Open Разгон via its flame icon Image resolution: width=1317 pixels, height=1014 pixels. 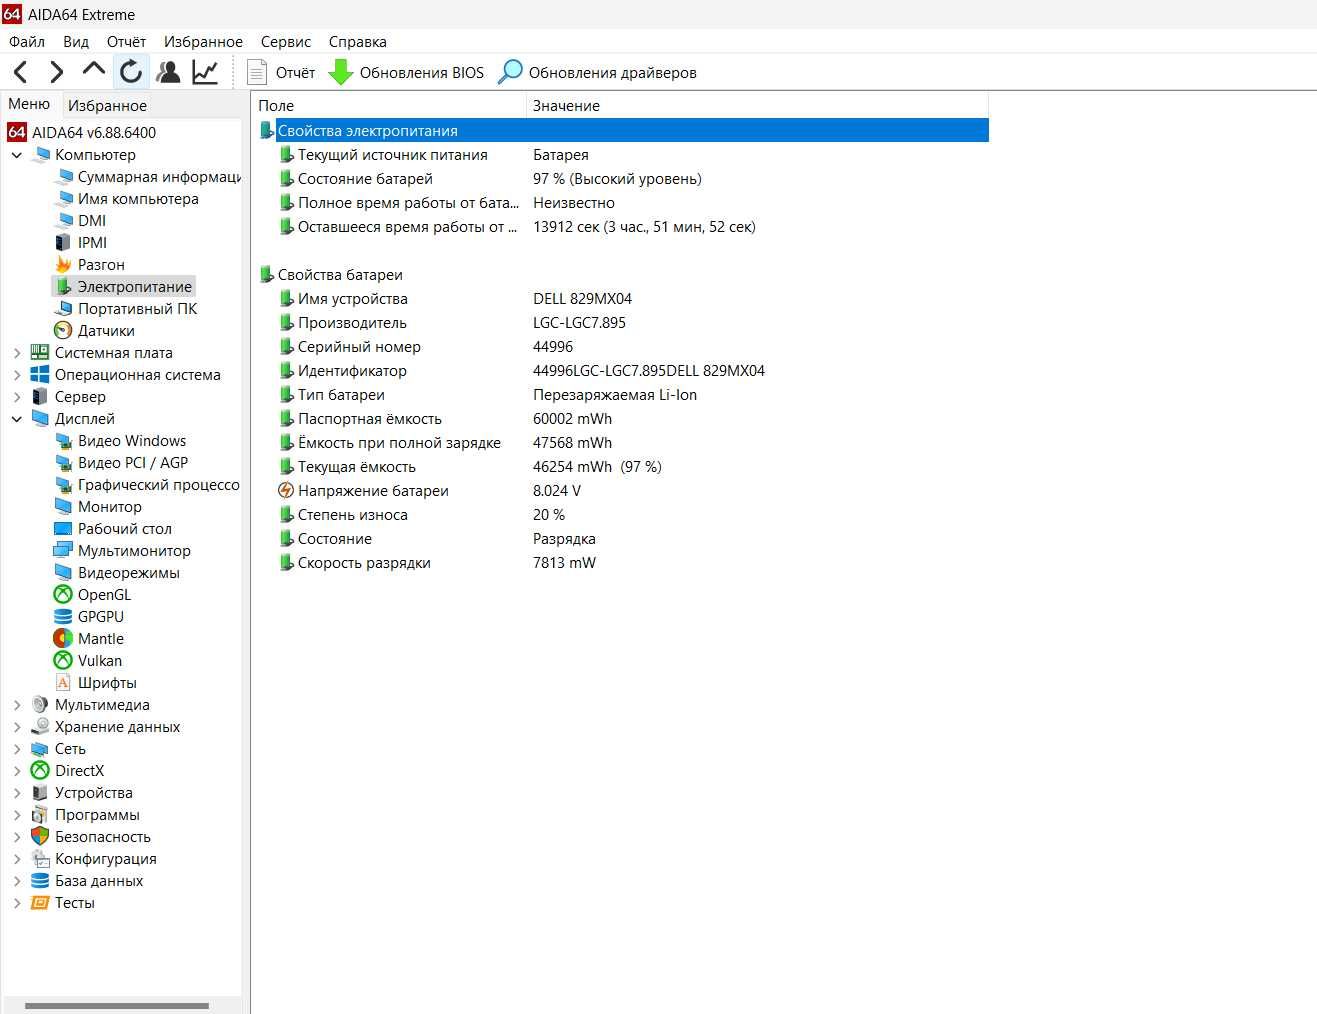(x=63, y=265)
